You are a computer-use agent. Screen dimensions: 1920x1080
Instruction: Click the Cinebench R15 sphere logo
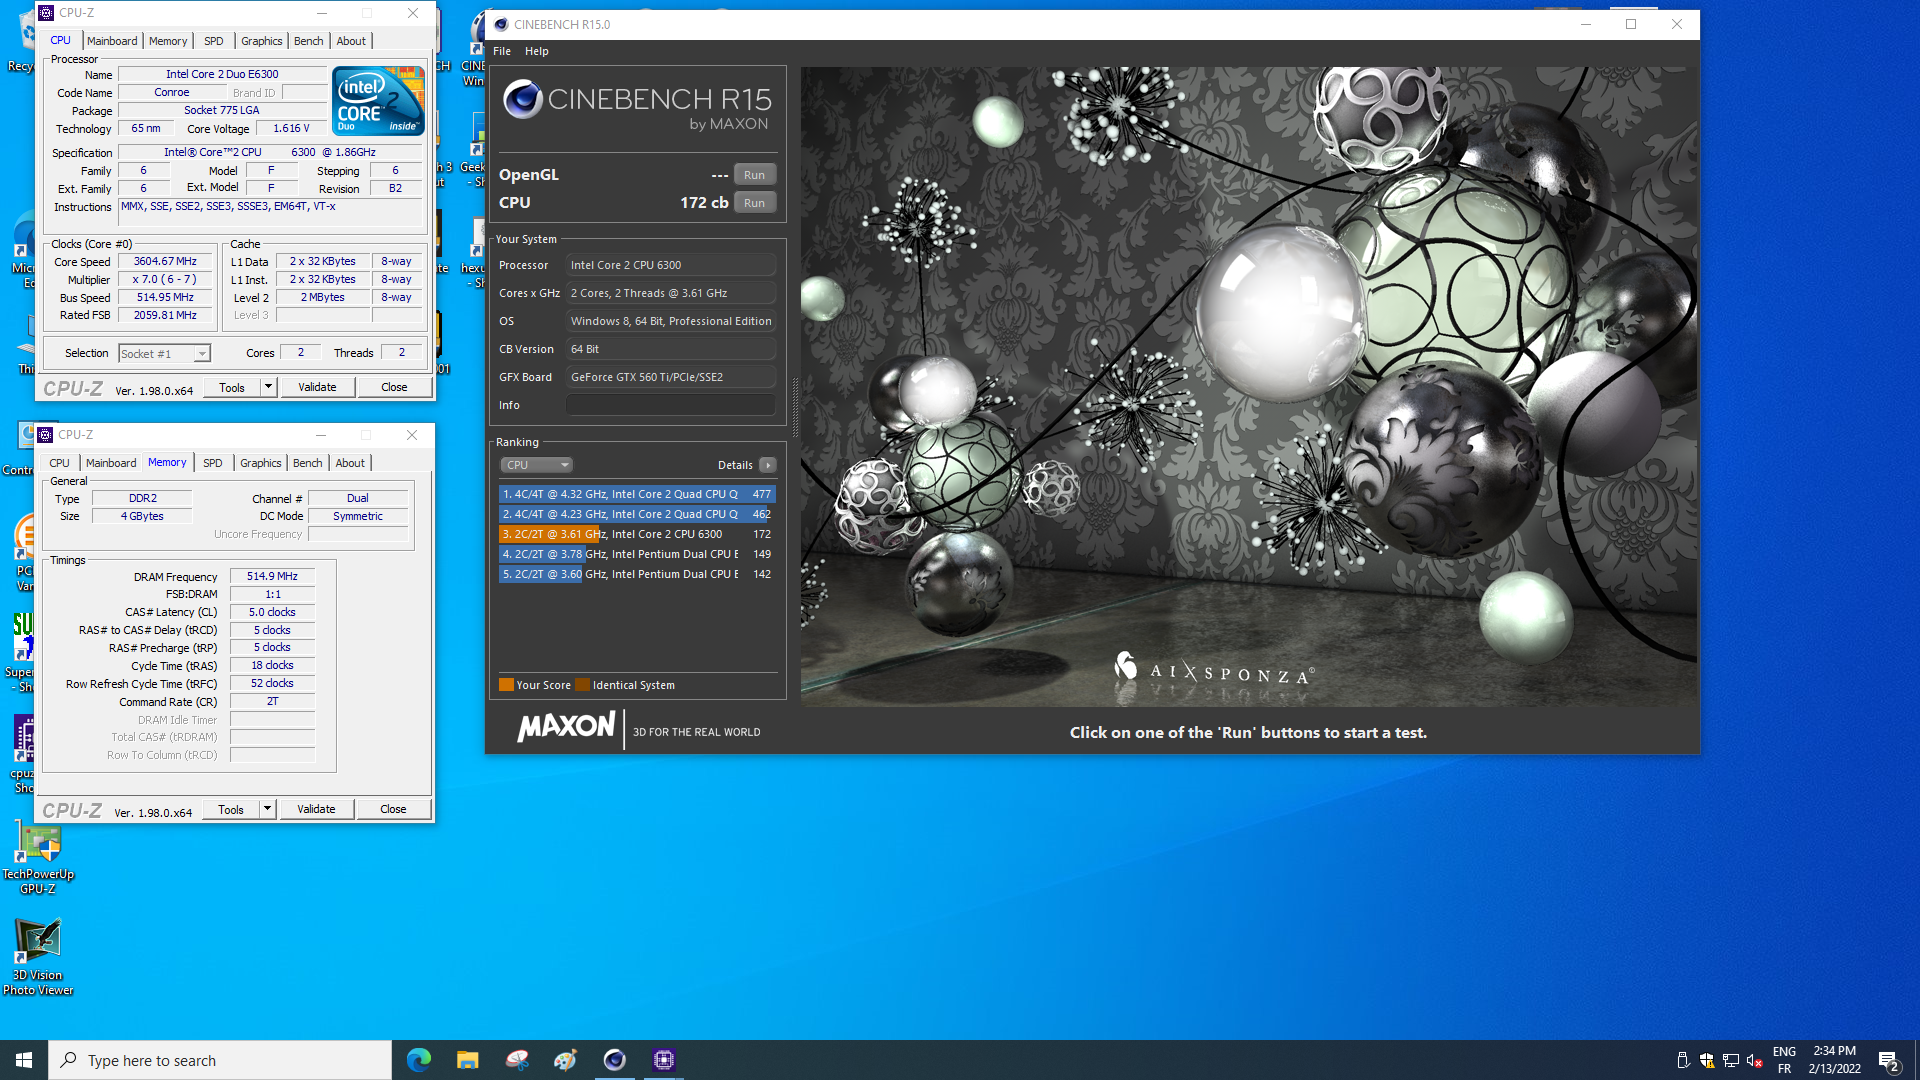pos(522,99)
